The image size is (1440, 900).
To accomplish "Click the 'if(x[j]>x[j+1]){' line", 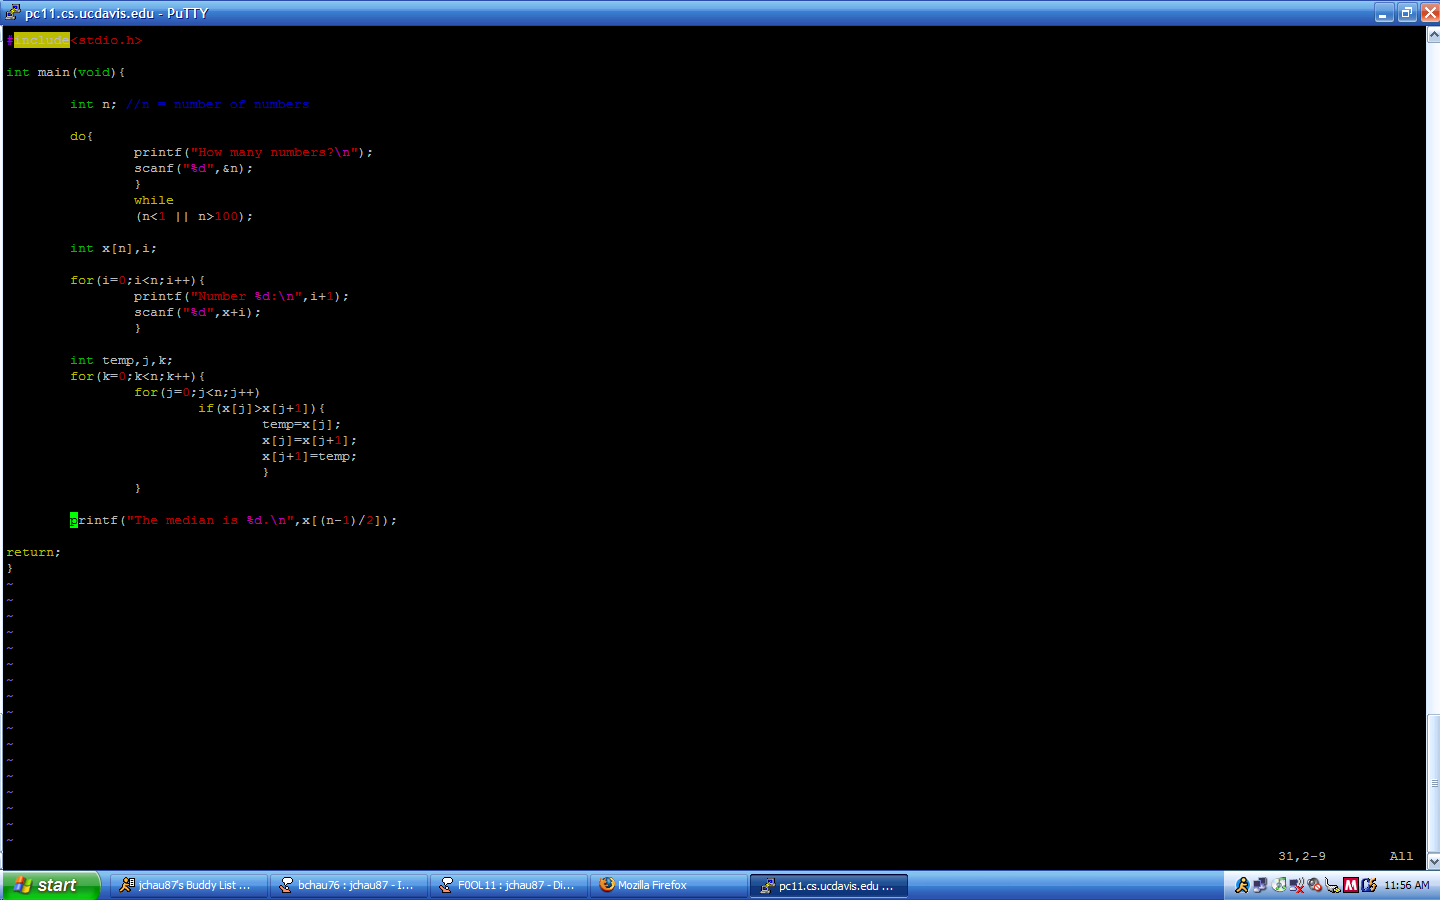I will 262,408.
